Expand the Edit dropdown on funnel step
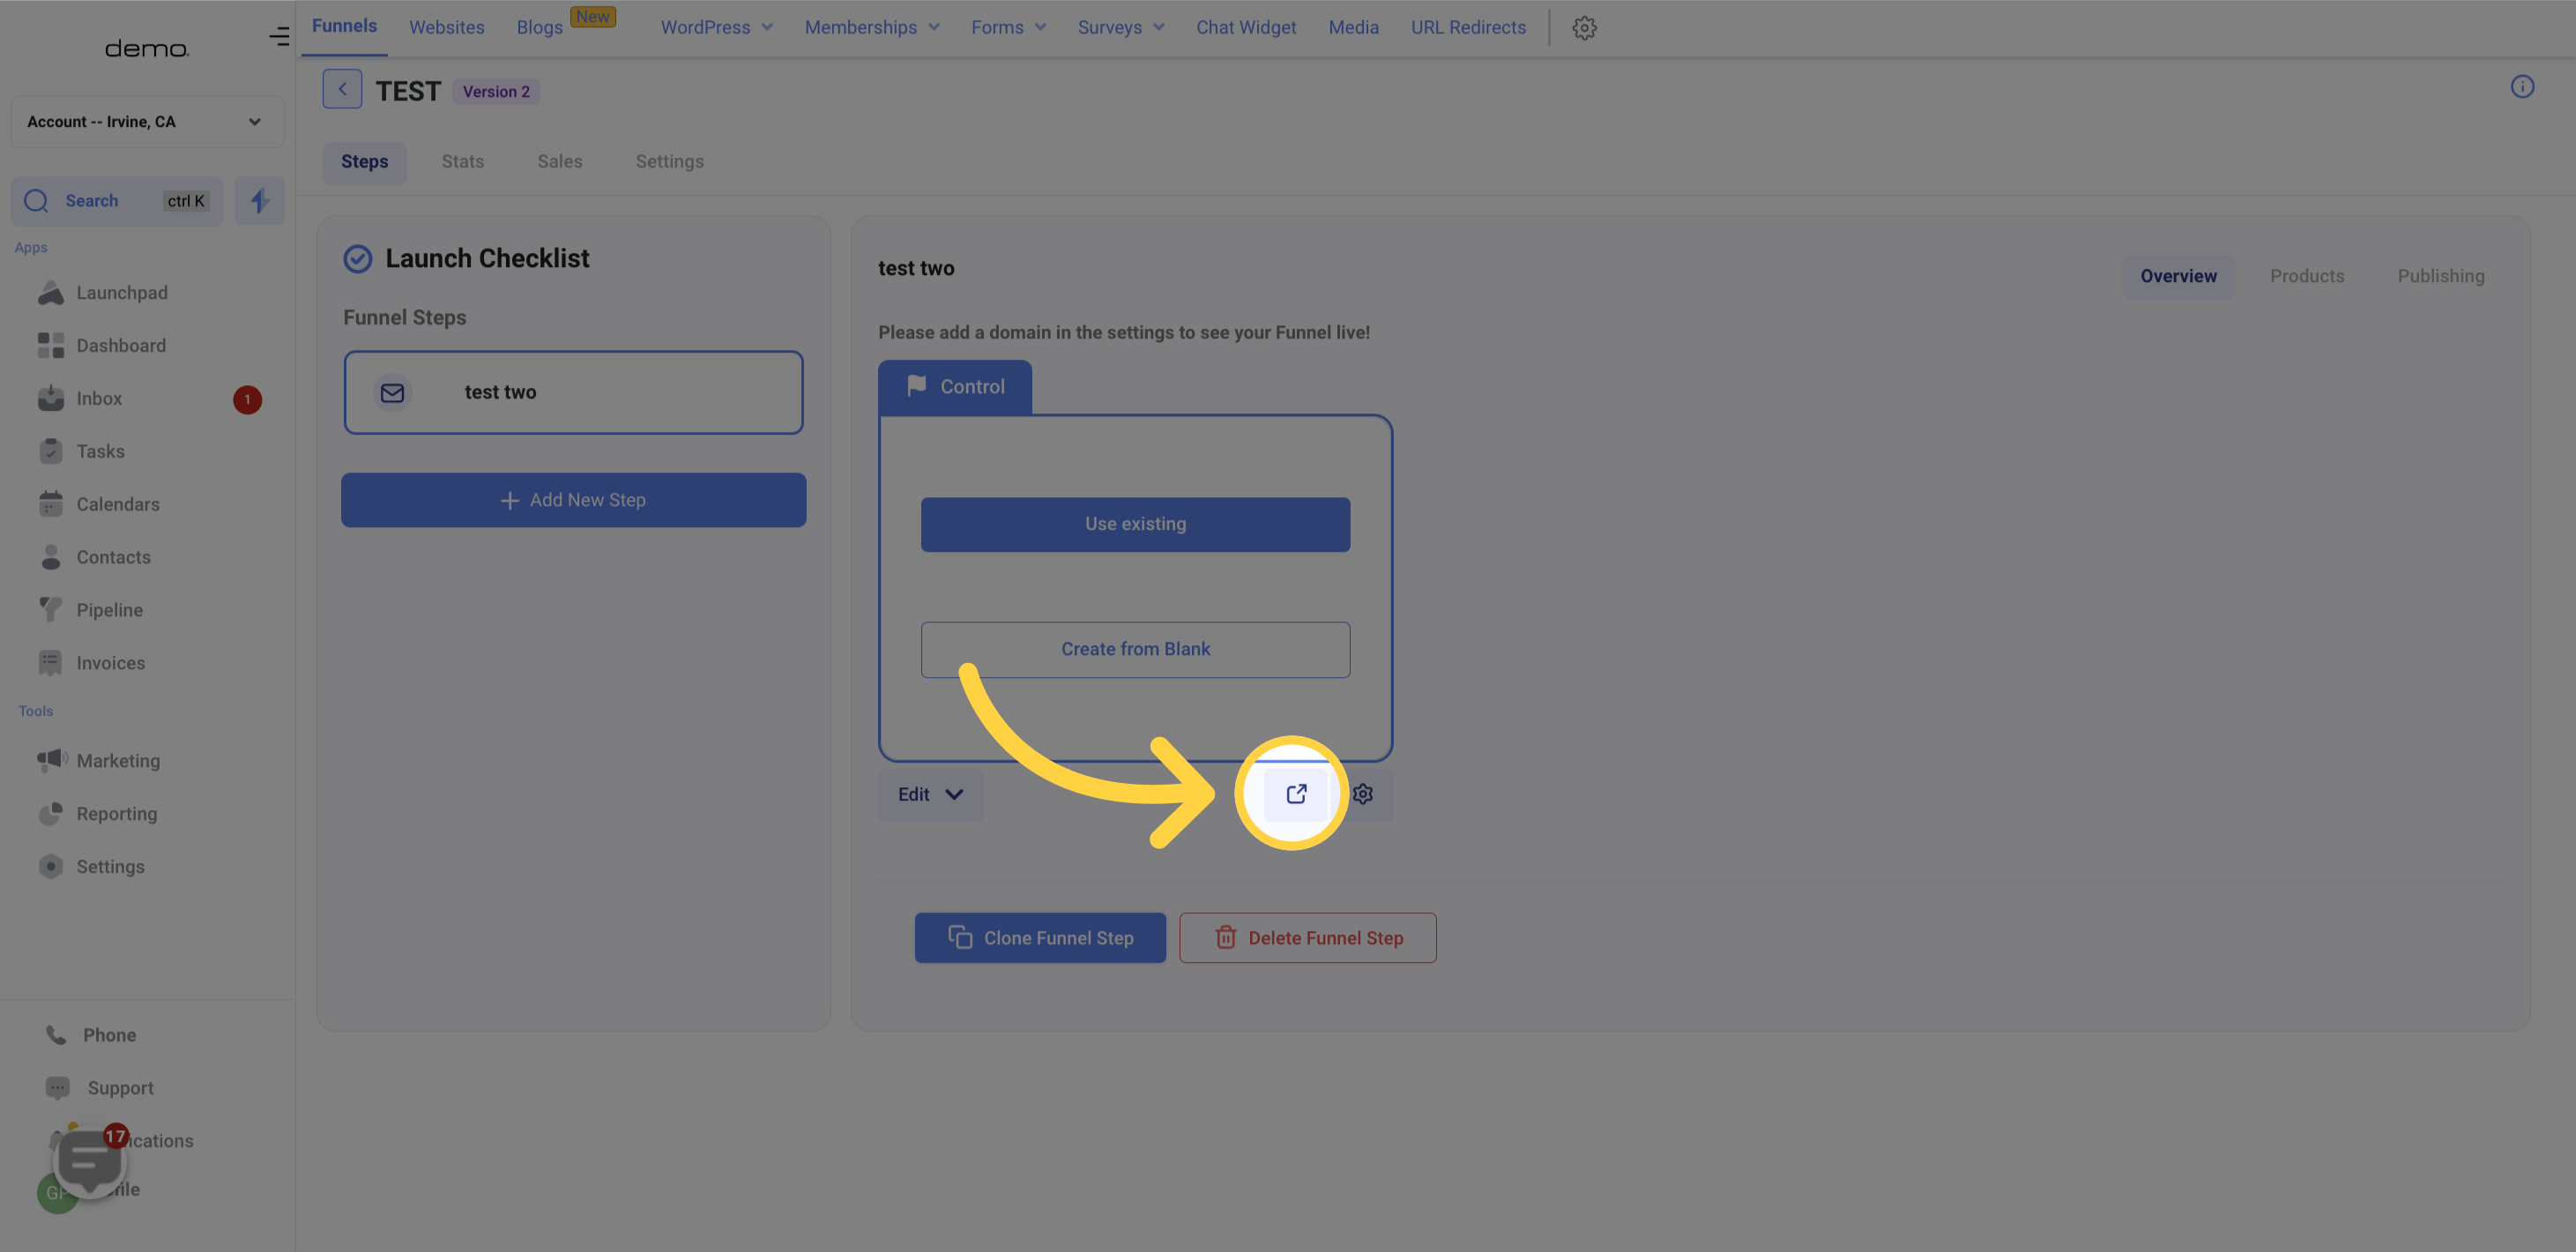The width and height of the screenshot is (2576, 1252). pos(930,794)
